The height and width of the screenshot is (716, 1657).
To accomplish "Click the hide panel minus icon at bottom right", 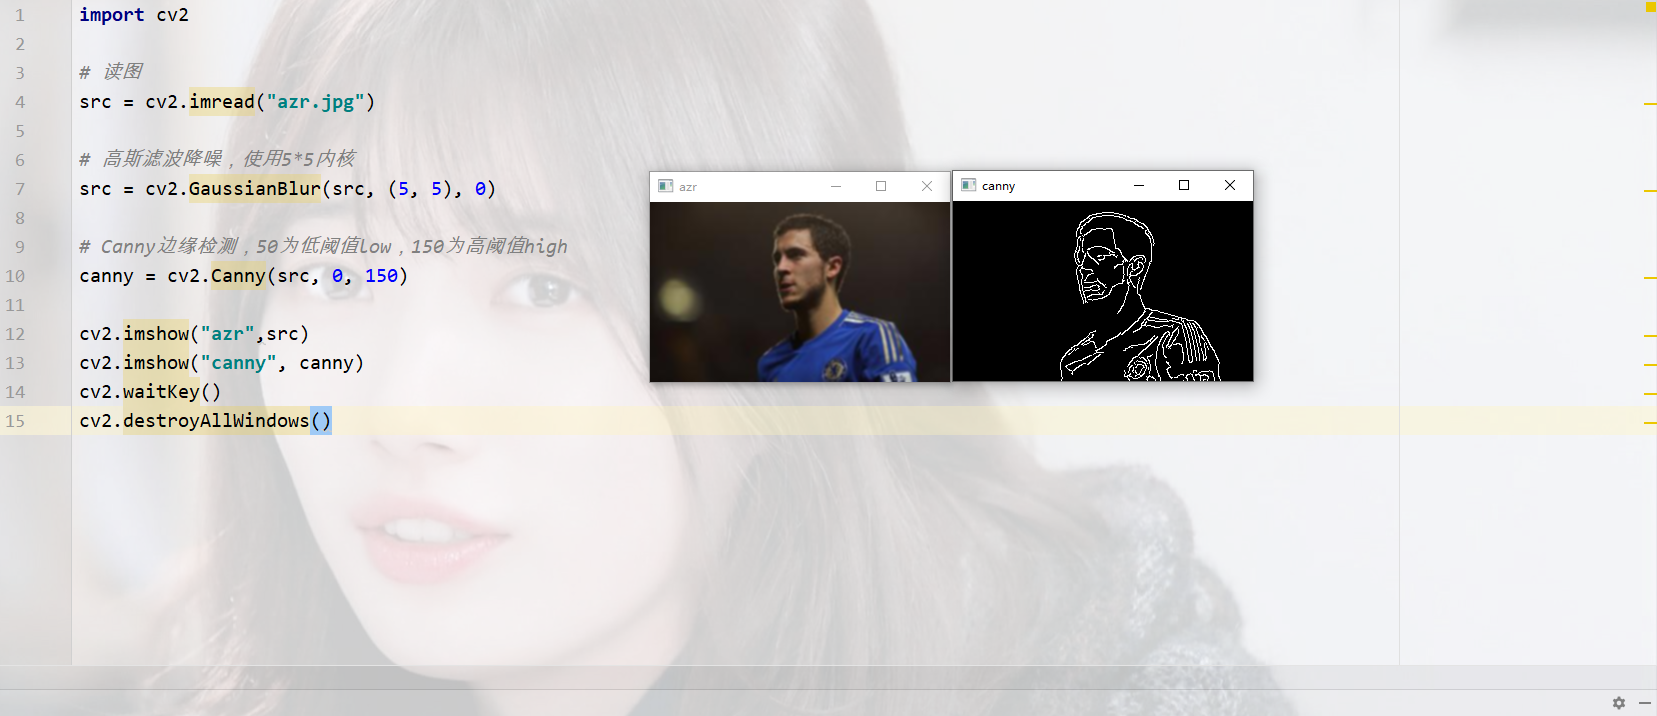I will click(x=1645, y=703).
